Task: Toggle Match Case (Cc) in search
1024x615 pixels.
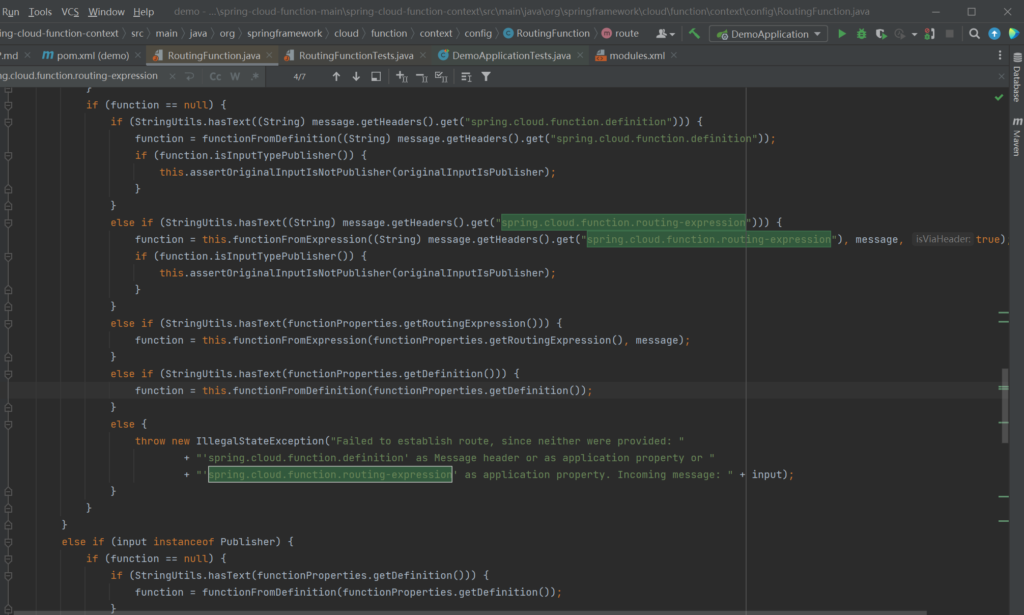Action: [215, 76]
